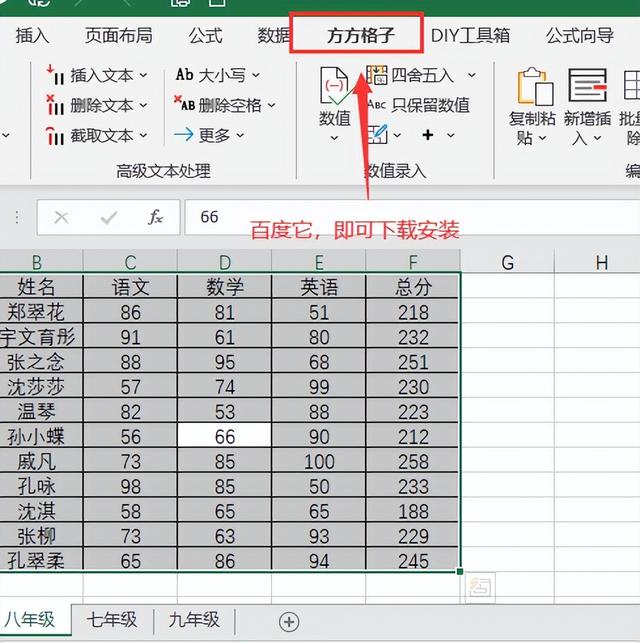The width and height of the screenshot is (640, 643).
Task: Click the 删除空格 AB icon
Action: 184,105
